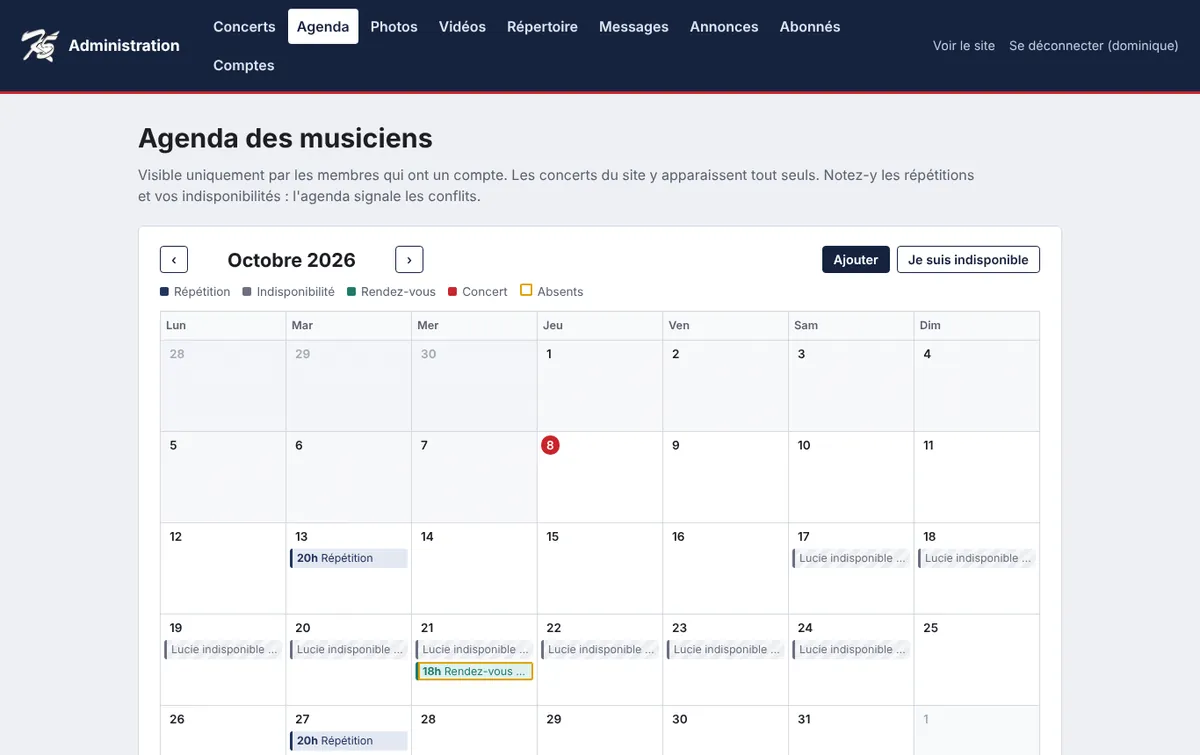Open the Messages section
The width and height of the screenshot is (1200, 755).
tap(634, 27)
